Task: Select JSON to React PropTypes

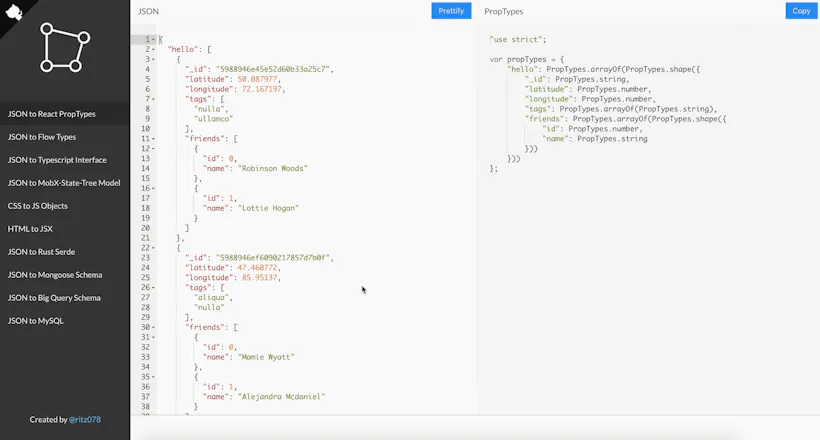Action: coord(52,114)
